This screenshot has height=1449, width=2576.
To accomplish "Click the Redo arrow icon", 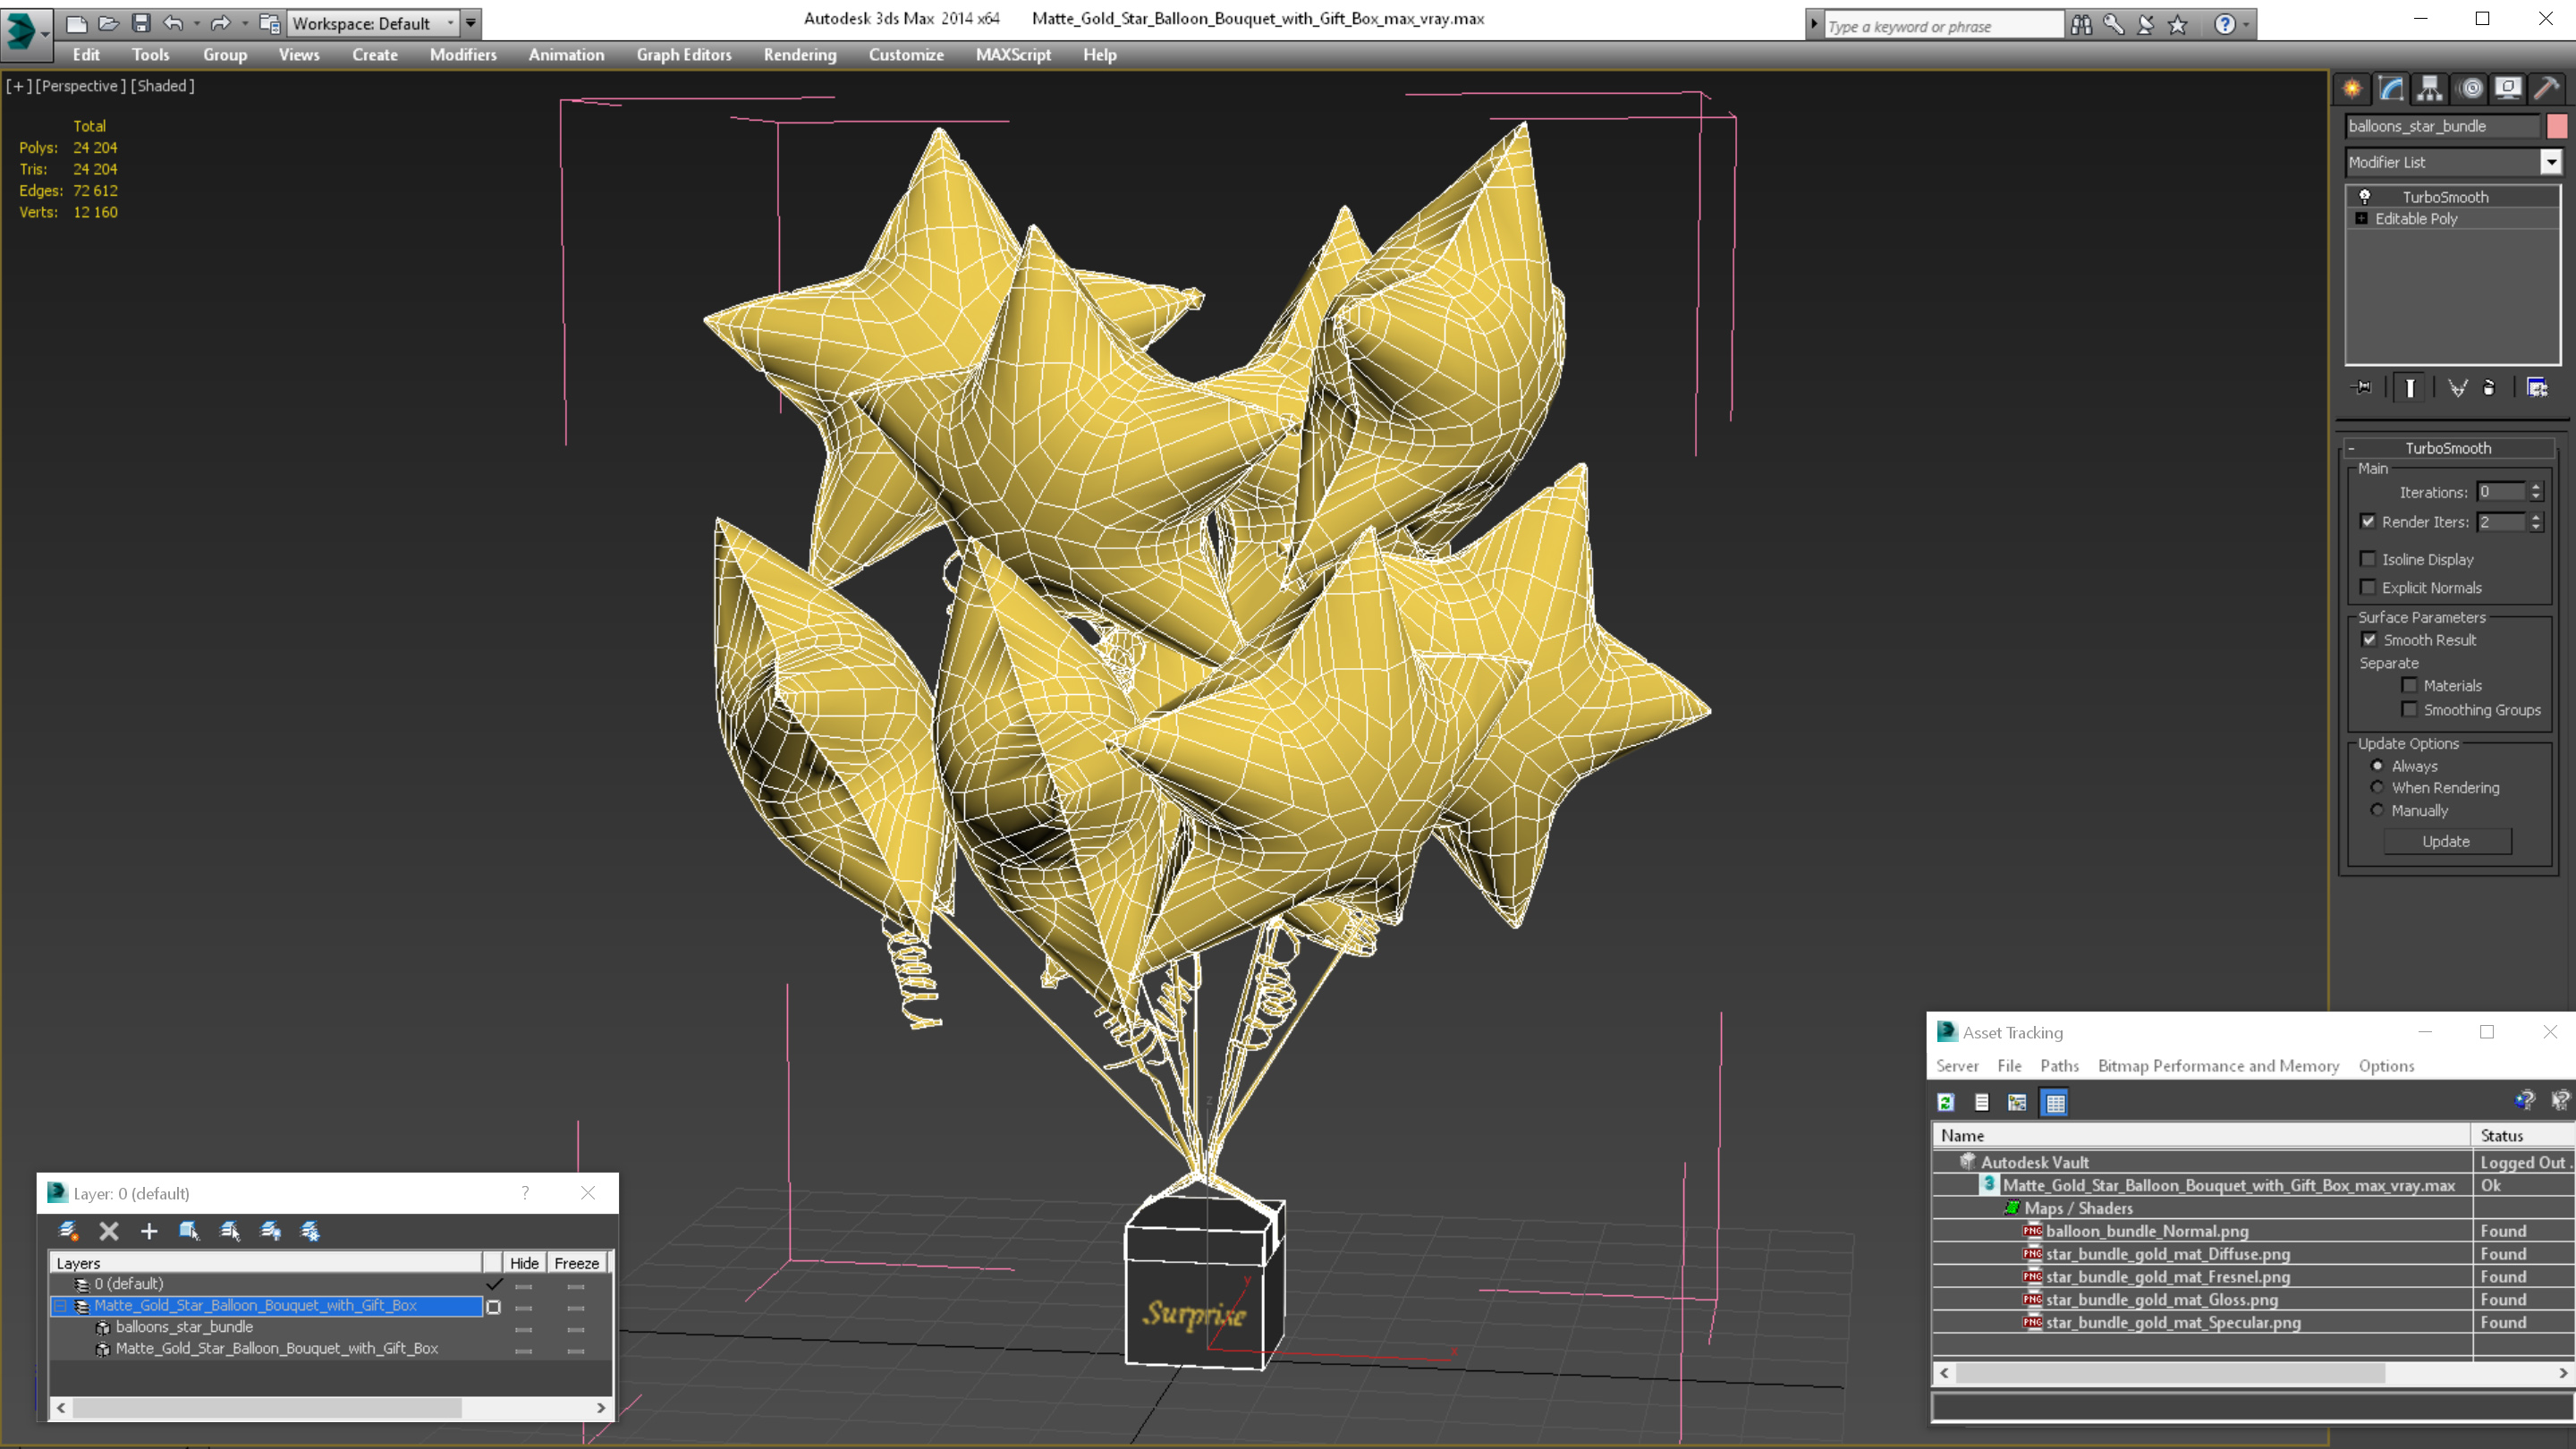I will coord(220,23).
